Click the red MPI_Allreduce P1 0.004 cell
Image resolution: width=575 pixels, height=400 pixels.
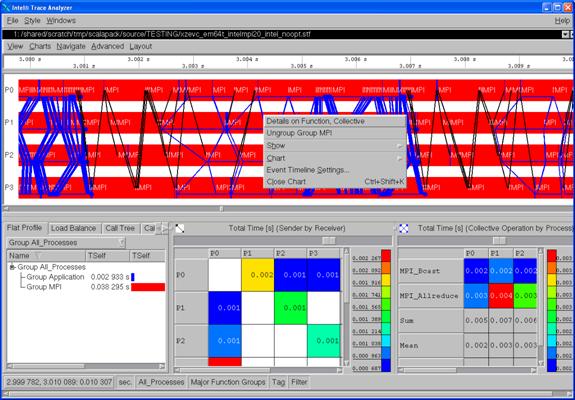tap(501, 296)
